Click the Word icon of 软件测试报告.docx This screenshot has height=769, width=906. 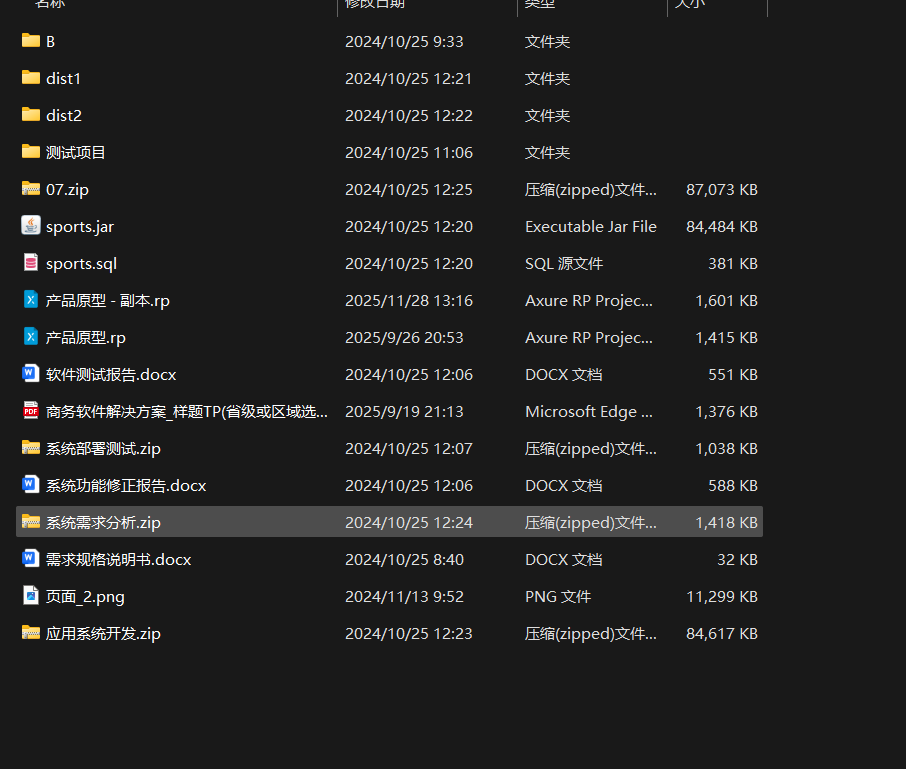click(31, 374)
